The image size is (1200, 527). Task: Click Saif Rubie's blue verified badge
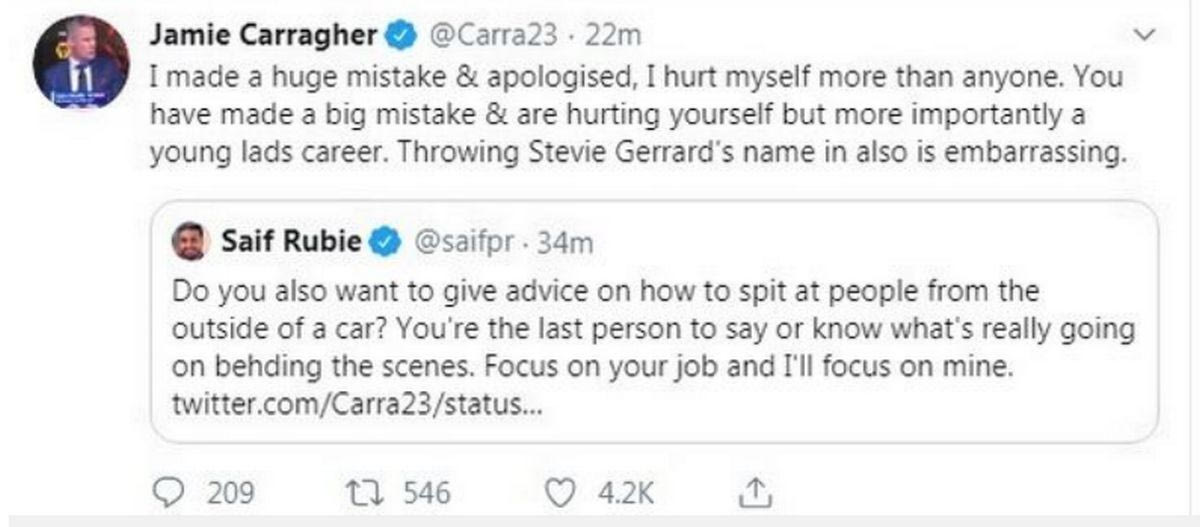pos(386,242)
